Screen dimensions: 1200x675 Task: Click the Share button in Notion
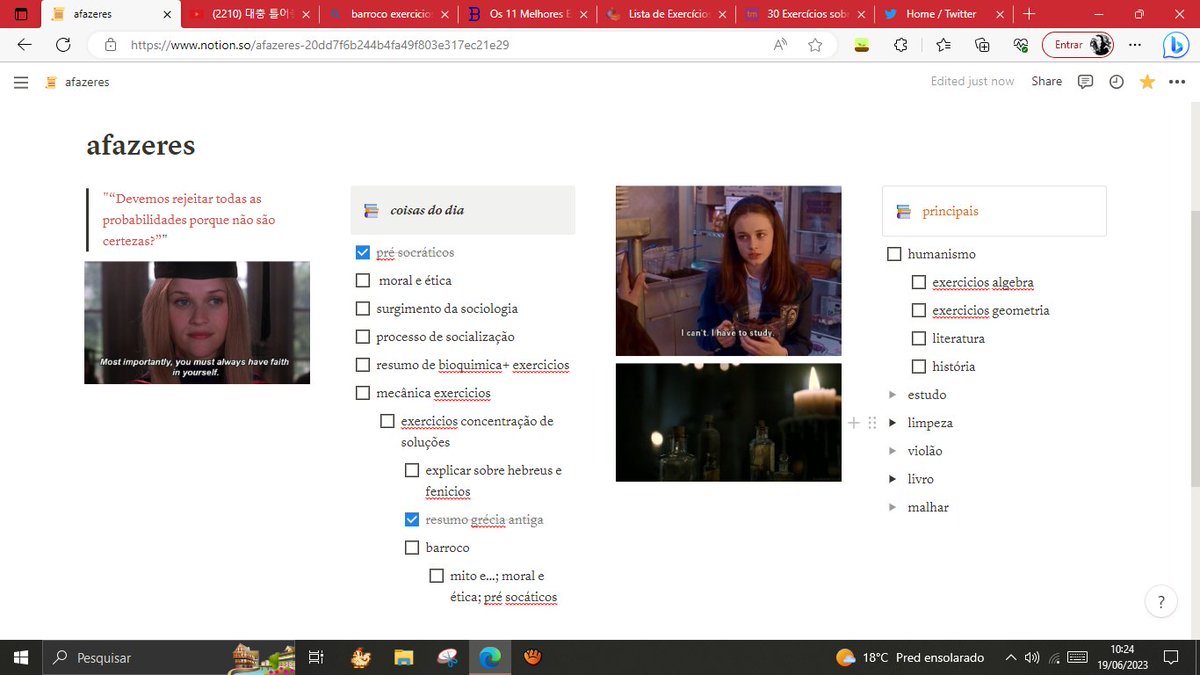pos(1047,82)
